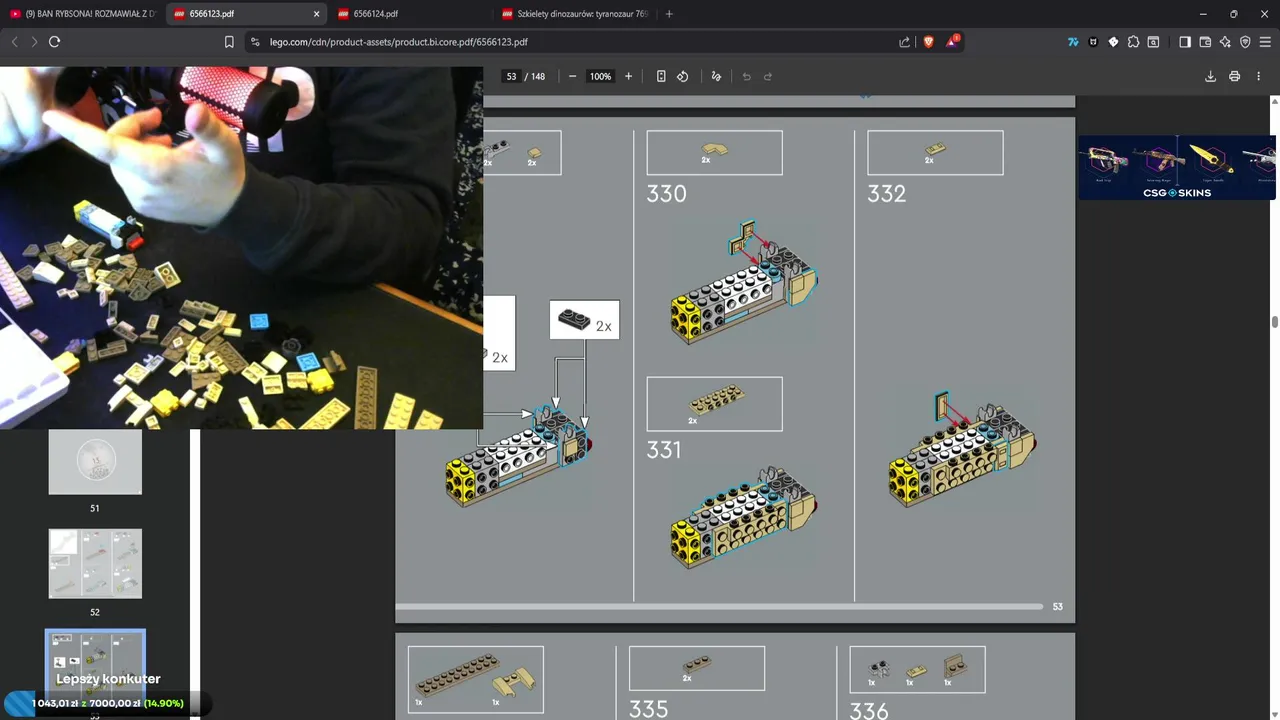Toggle the browser sidebar panel
The image size is (1280, 720).
(1185, 42)
